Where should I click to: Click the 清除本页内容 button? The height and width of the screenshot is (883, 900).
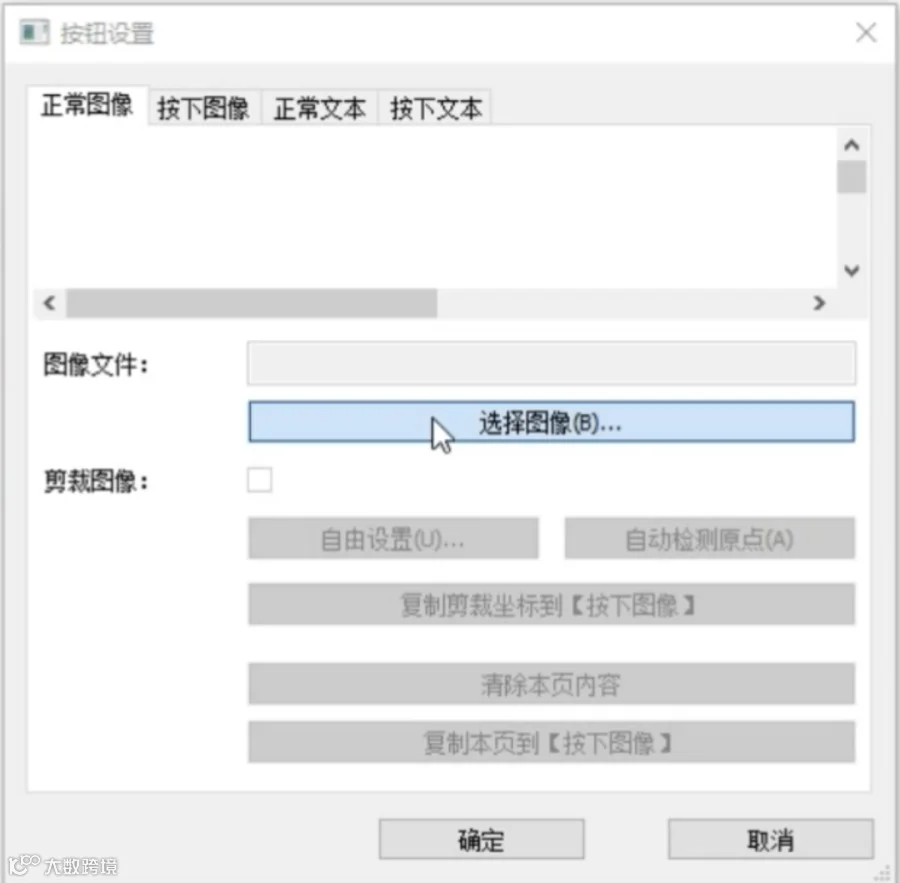click(x=552, y=684)
